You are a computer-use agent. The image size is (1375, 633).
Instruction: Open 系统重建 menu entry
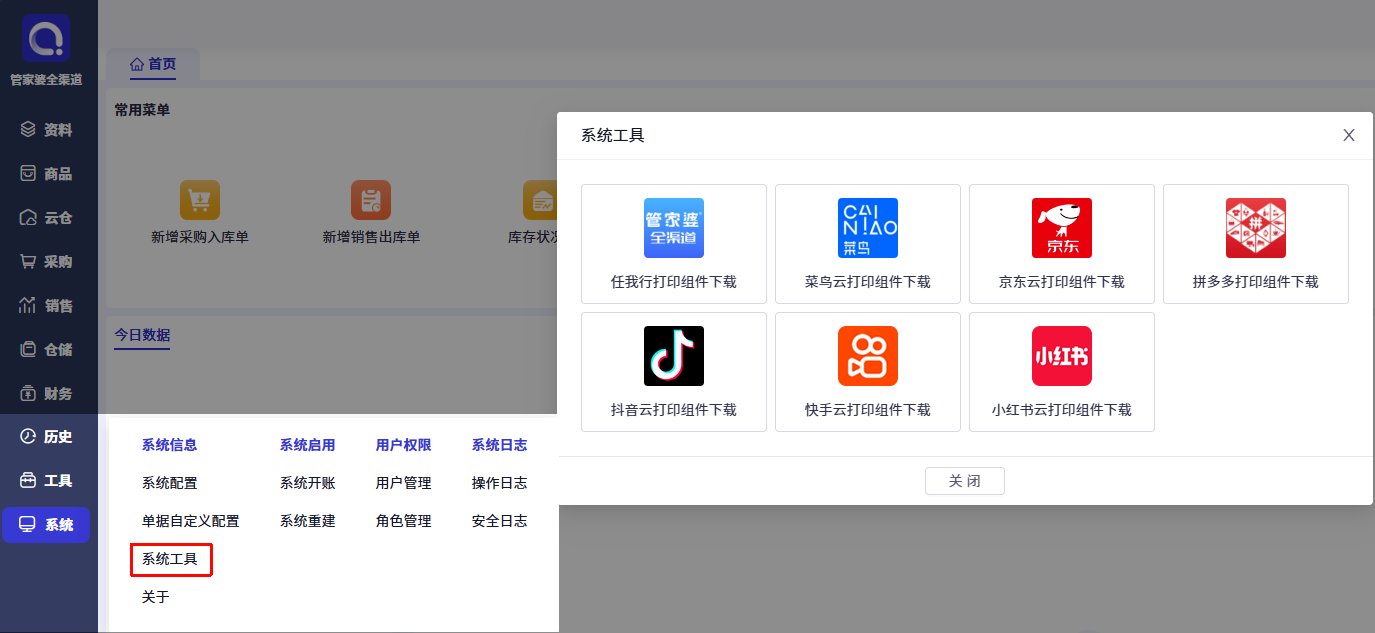tap(308, 521)
